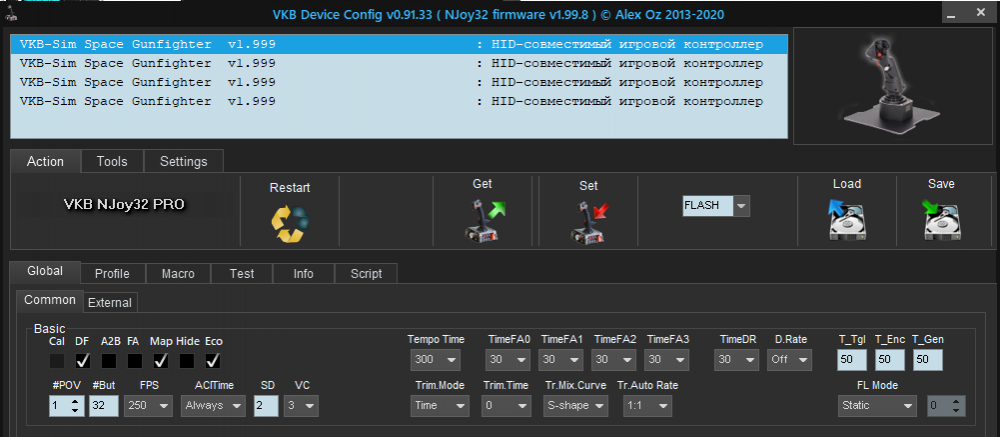The width and height of the screenshot is (1000, 437).
Task: Click the FL Mode numeric stepper
Action: [x=946, y=406]
